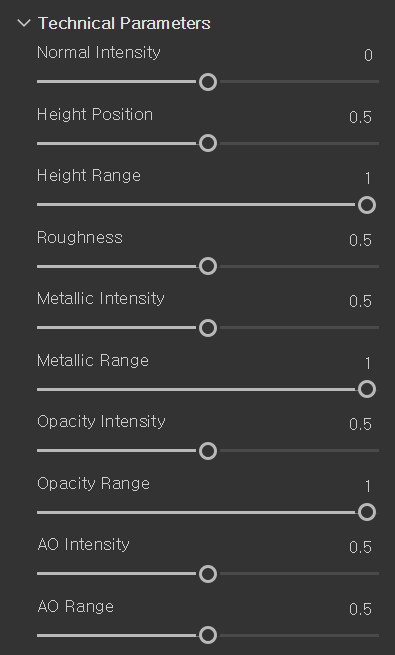This screenshot has width=395, height=655.
Task: Select the Height Range value field
Action: (368, 178)
